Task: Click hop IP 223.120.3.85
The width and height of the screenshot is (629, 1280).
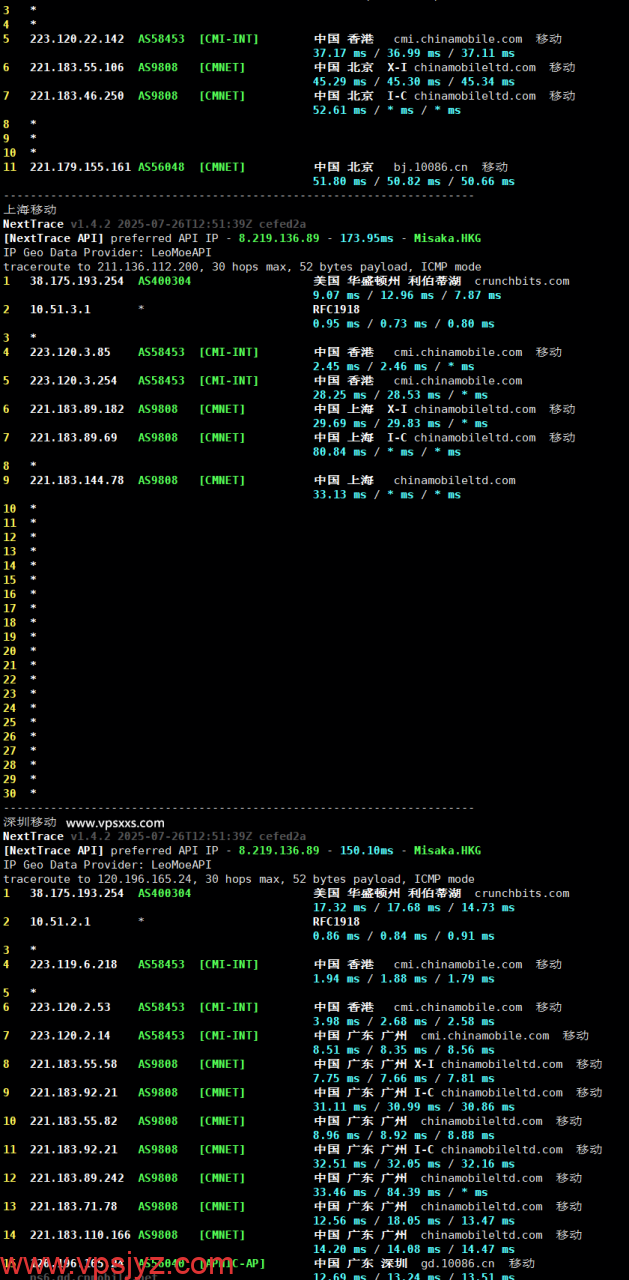Action: click(x=70, y=352)
